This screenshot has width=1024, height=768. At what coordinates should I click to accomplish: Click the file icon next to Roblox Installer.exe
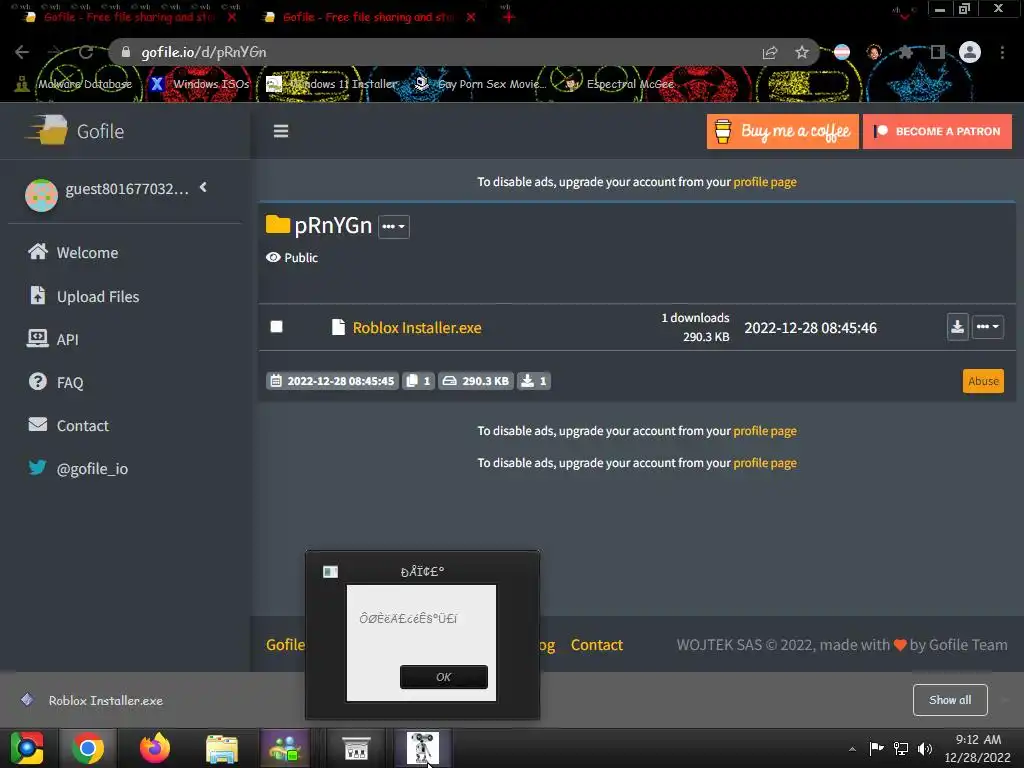(x=338, y=327)
